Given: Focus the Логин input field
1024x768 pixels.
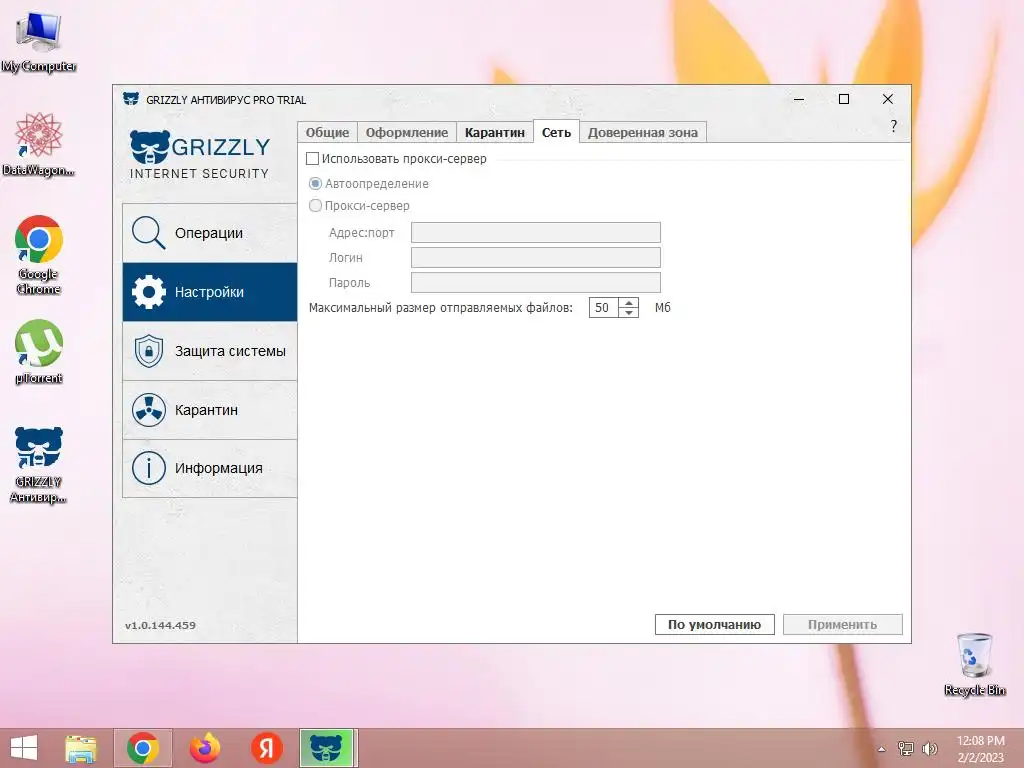Looking at the screenshot, I should click(x=536, y=257).
